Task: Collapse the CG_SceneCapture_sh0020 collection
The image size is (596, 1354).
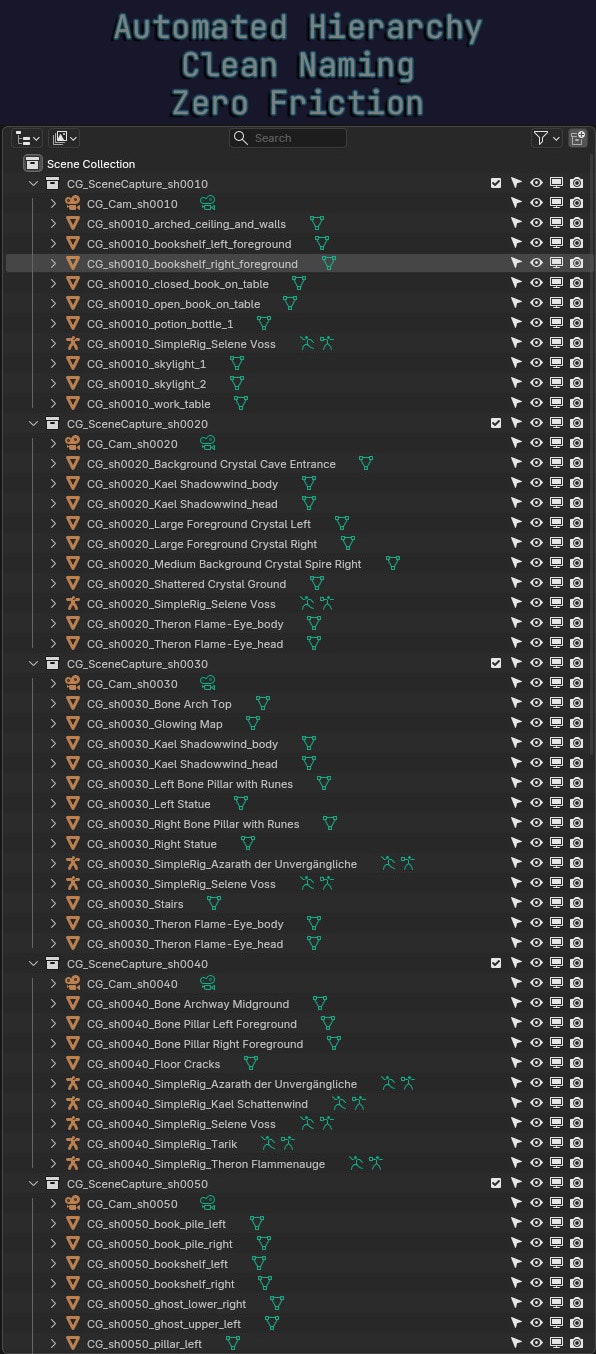Action: tap(33, 424)
